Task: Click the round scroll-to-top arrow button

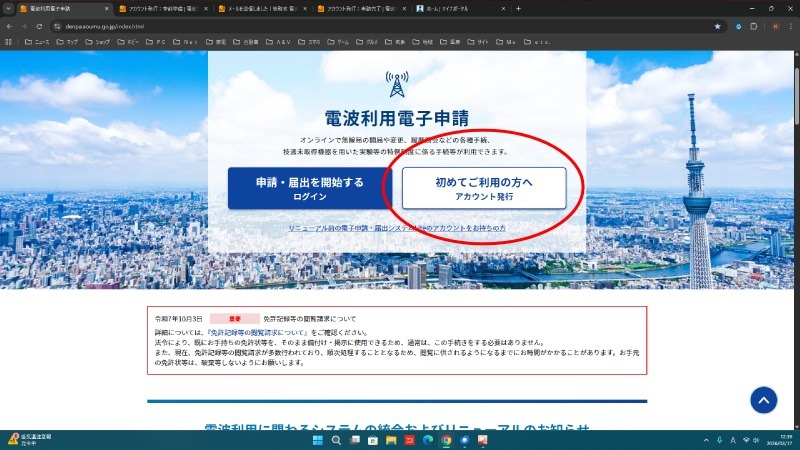Action: pyautogui.click(x=763, y=400)
